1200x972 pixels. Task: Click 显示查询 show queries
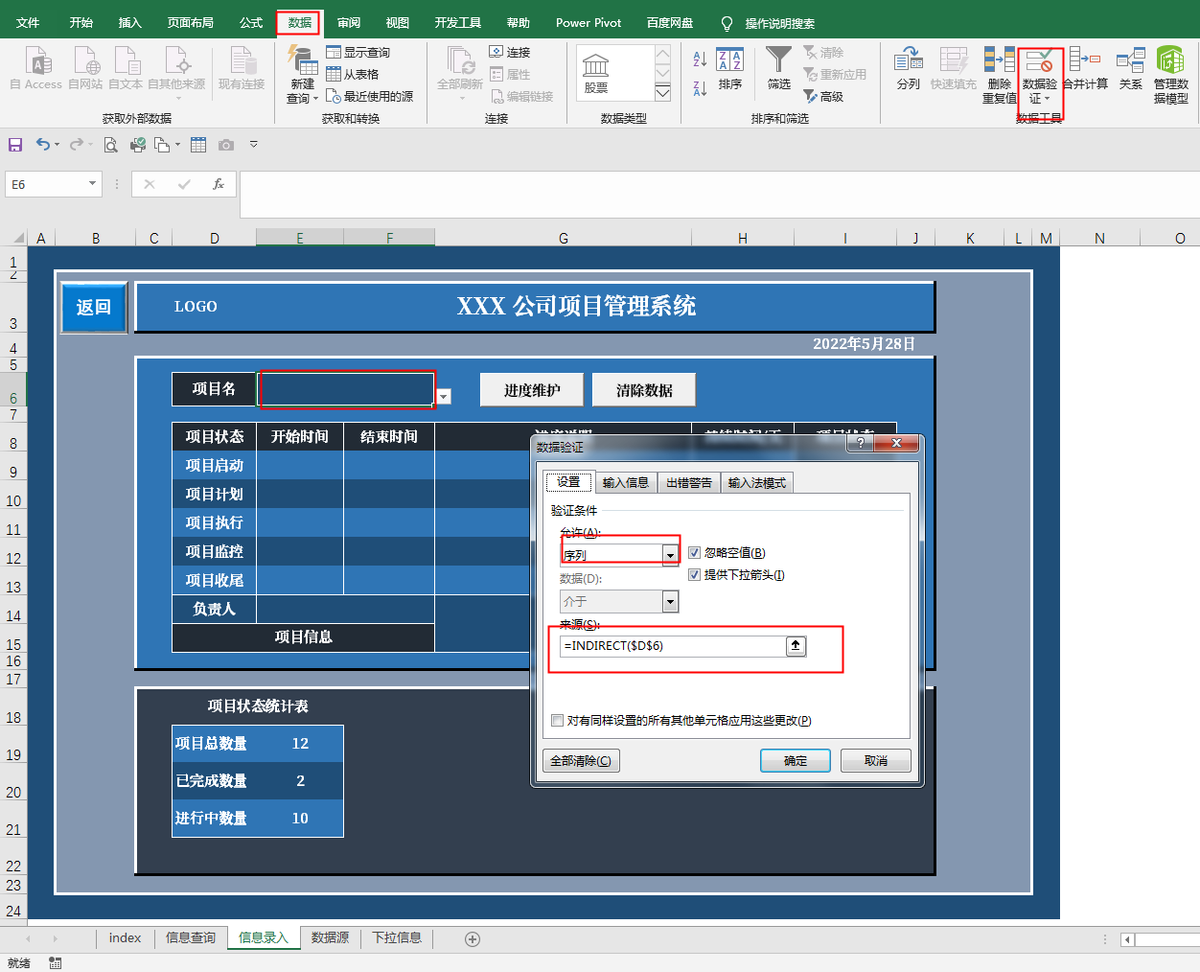point(358,52)
